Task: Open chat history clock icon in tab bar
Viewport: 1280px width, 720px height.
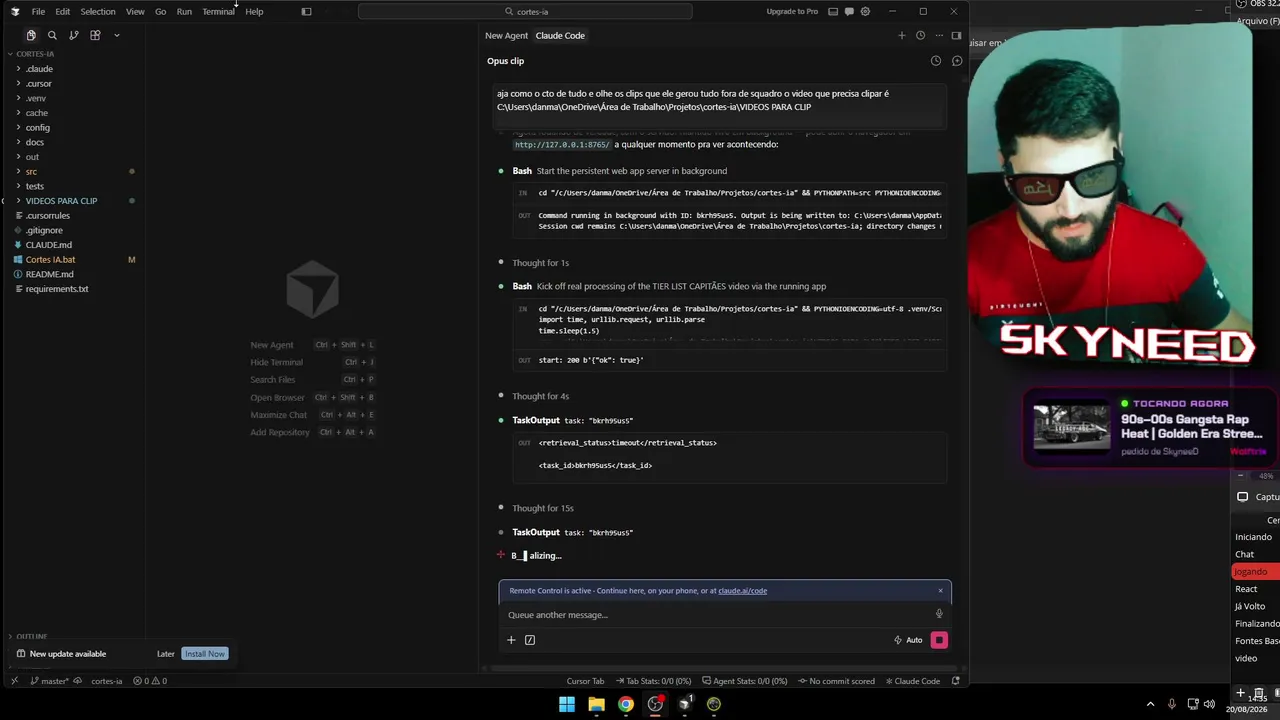Action: point(920,35)
